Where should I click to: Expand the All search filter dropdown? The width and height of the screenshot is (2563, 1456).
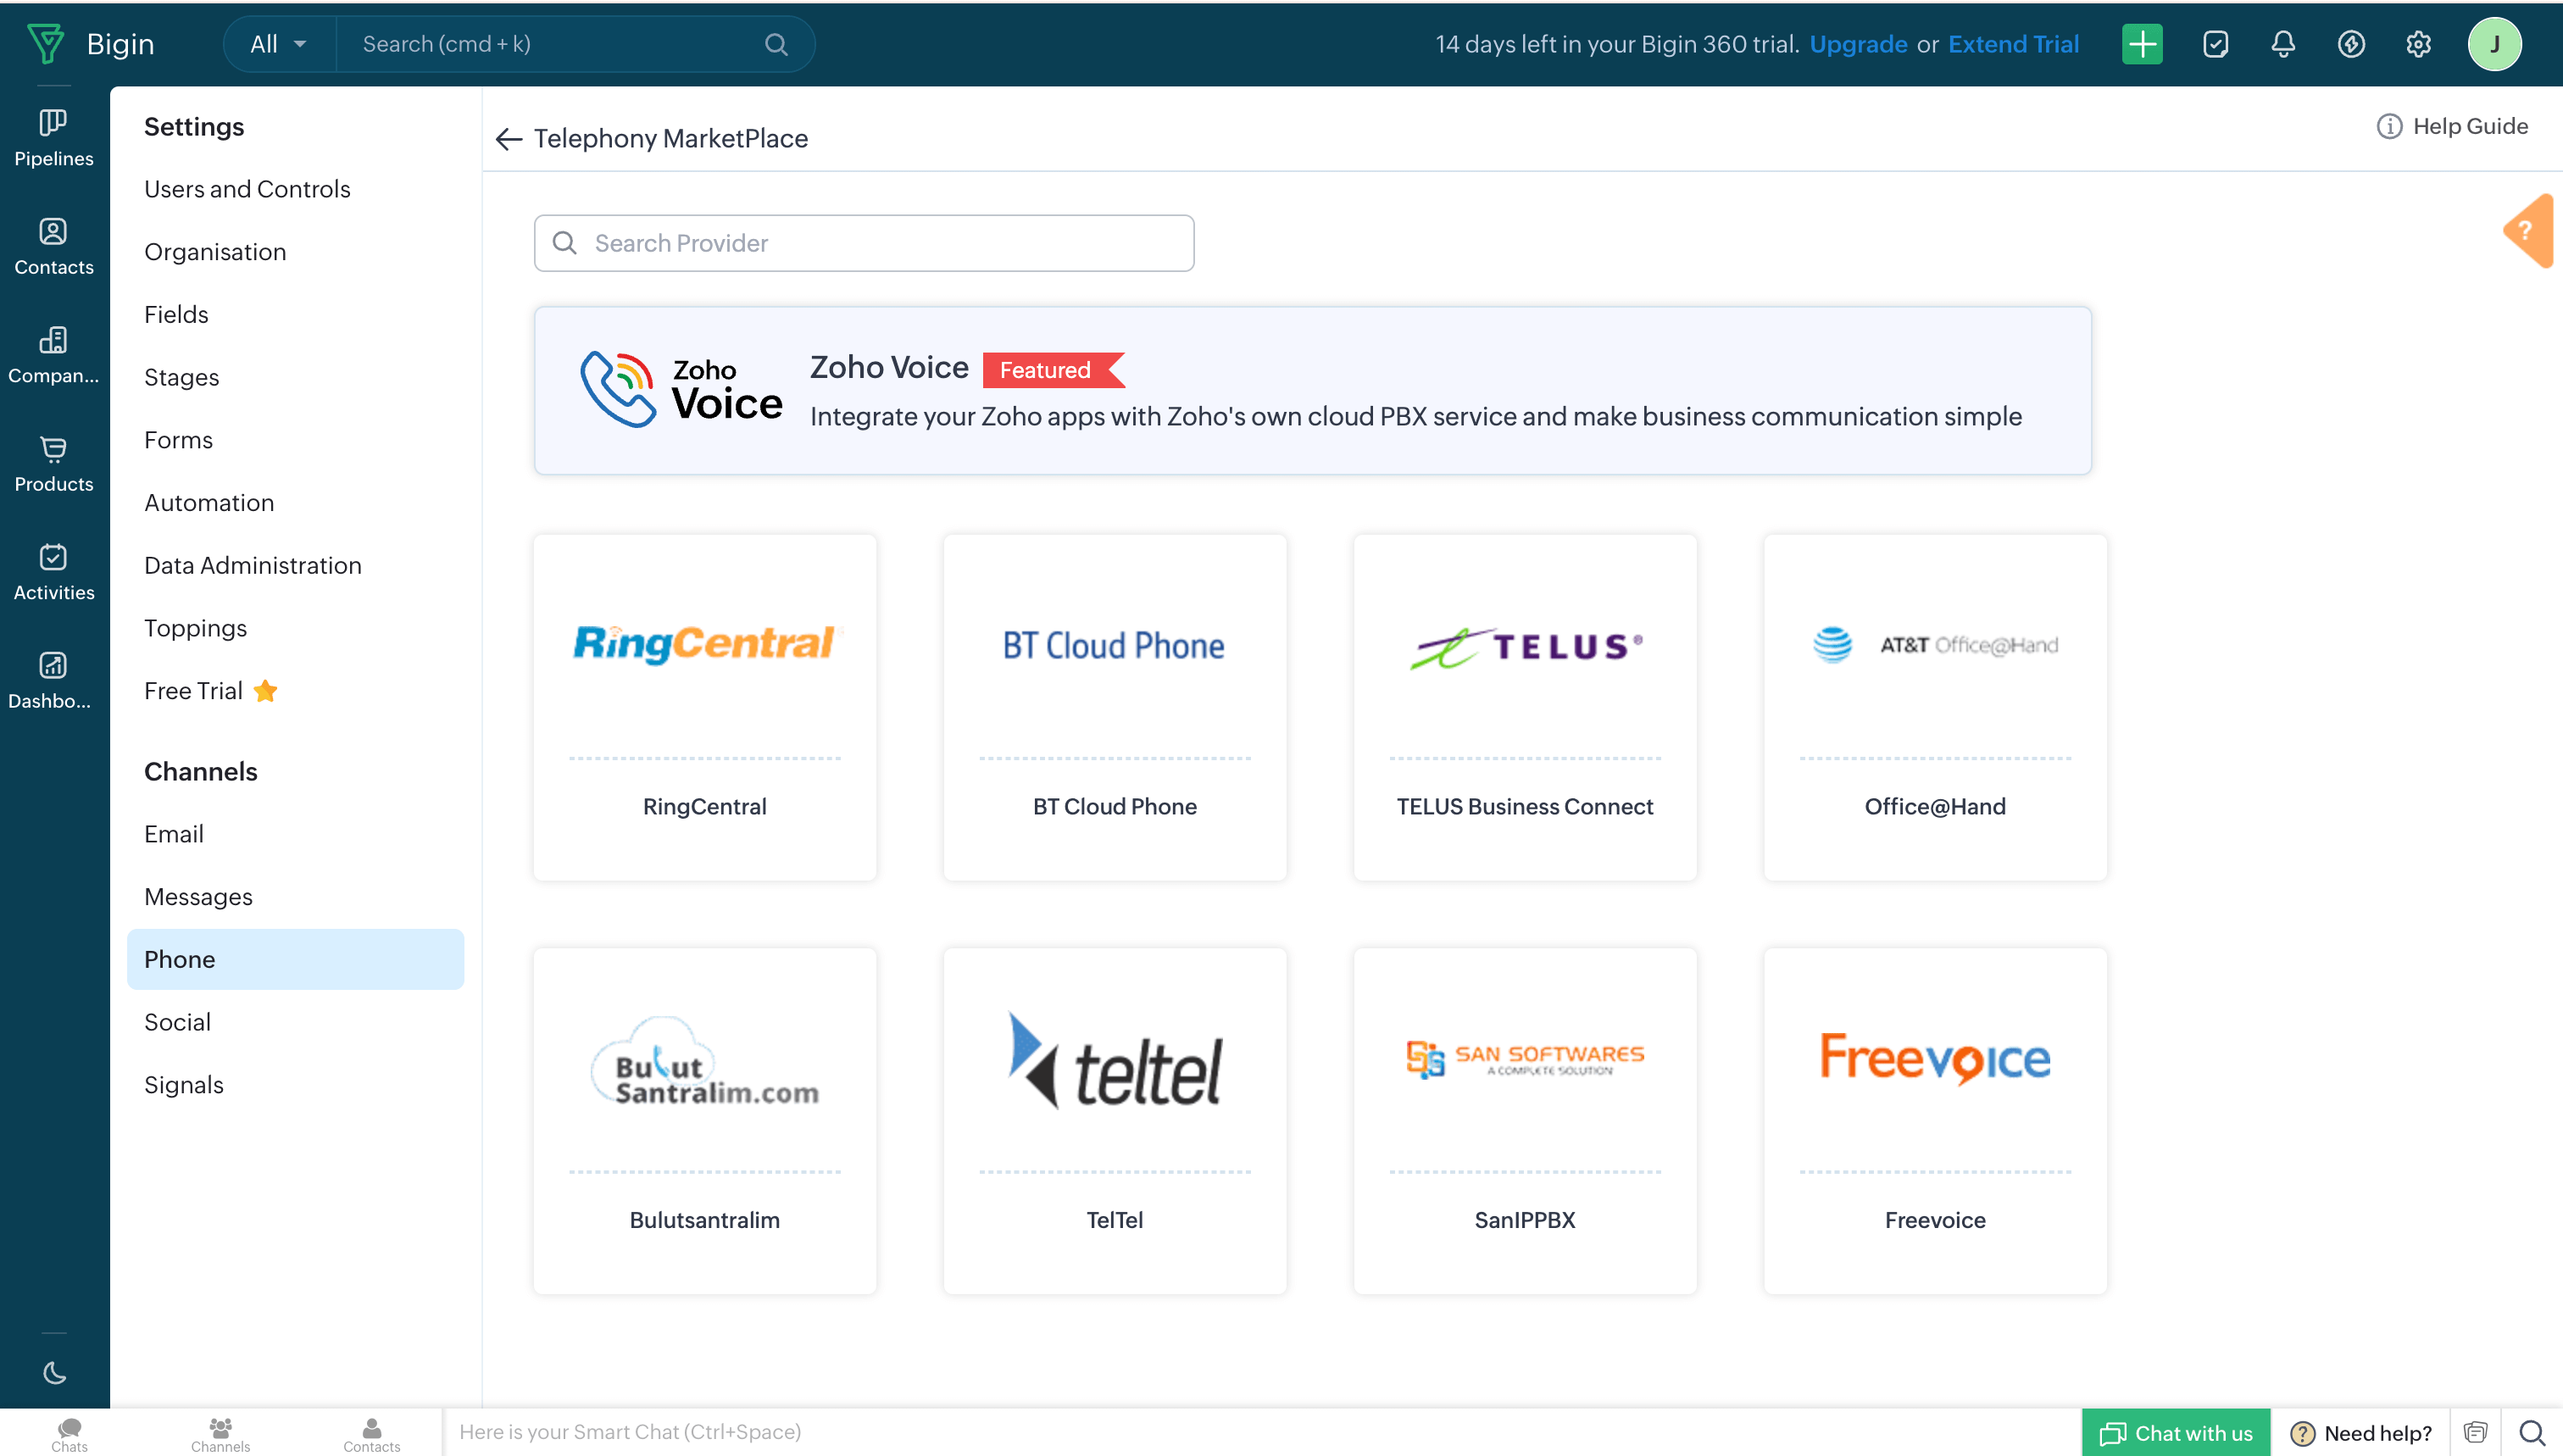click(278, 44)
